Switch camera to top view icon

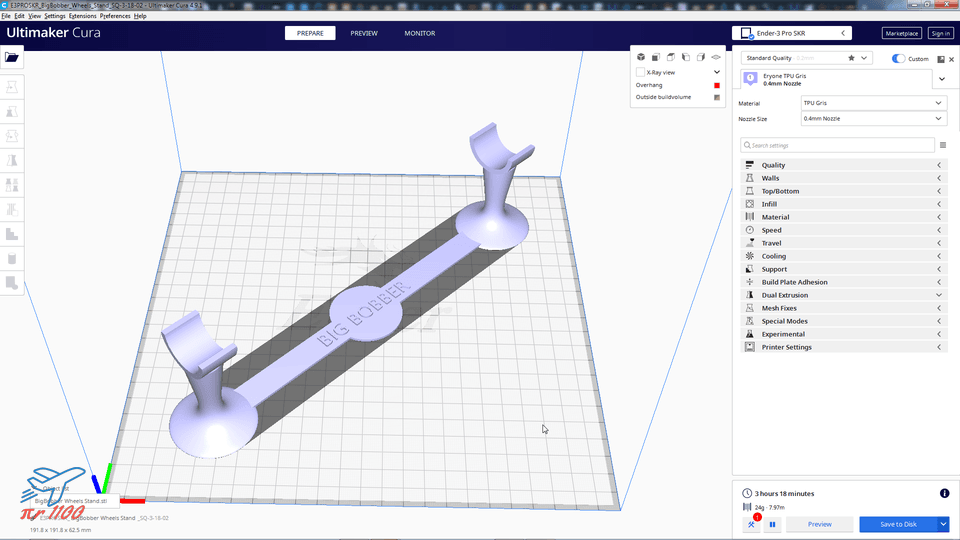[x=671, y=57]
